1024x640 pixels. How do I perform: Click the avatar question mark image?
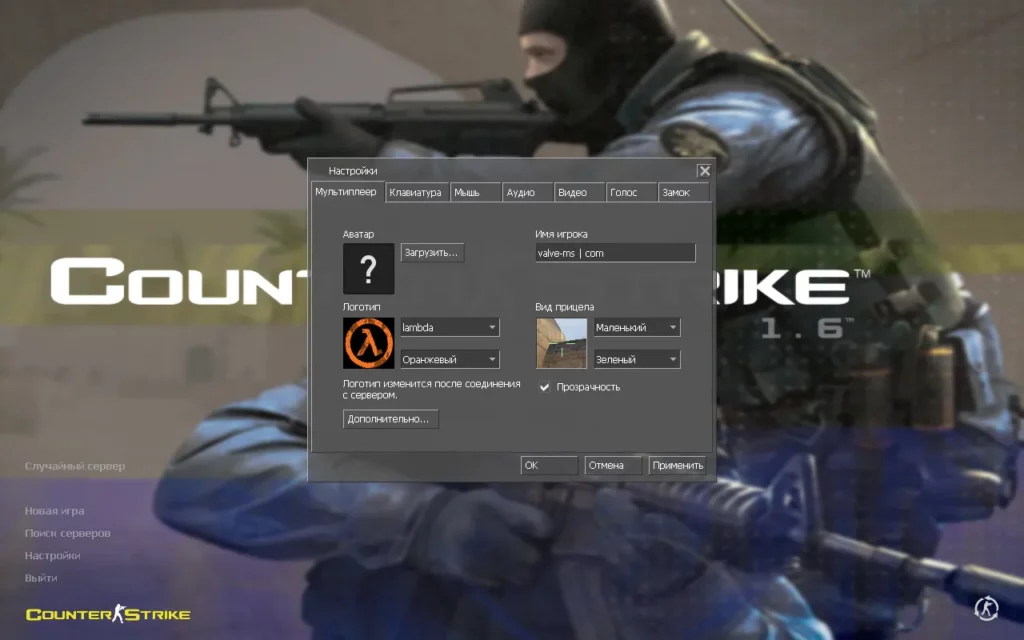tap(368, 269)
